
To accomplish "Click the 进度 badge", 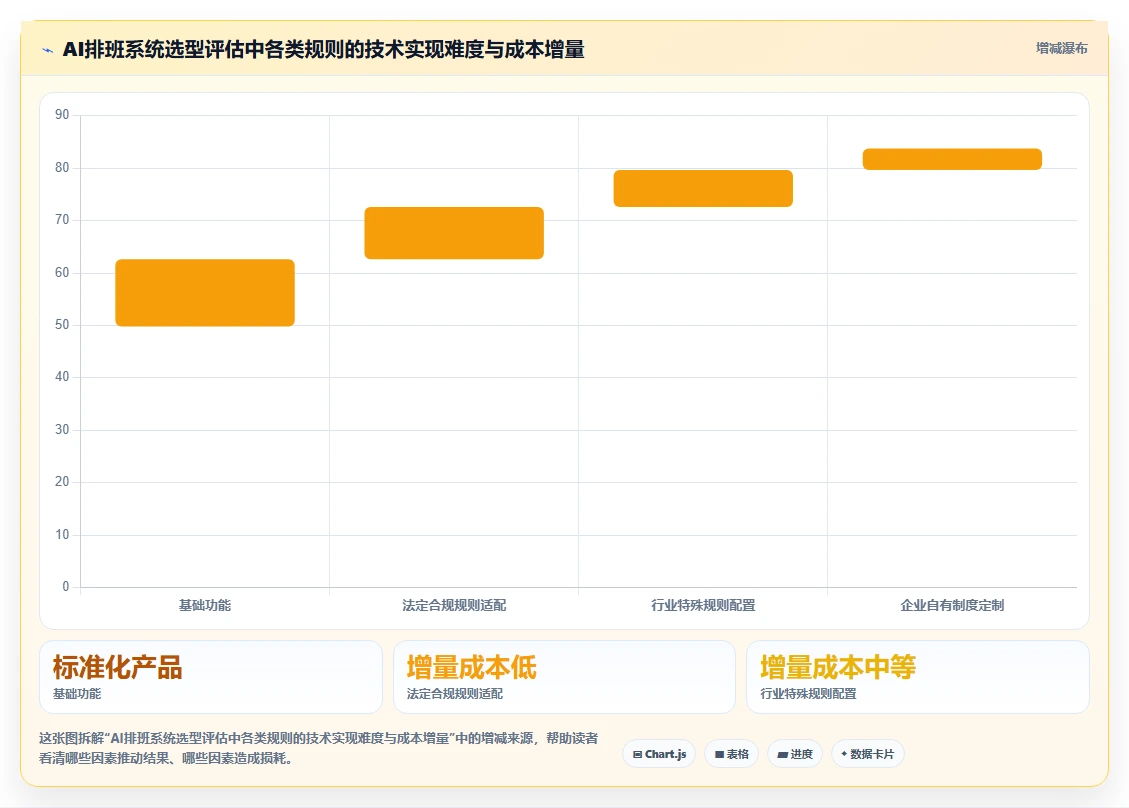I will [795, 754].
